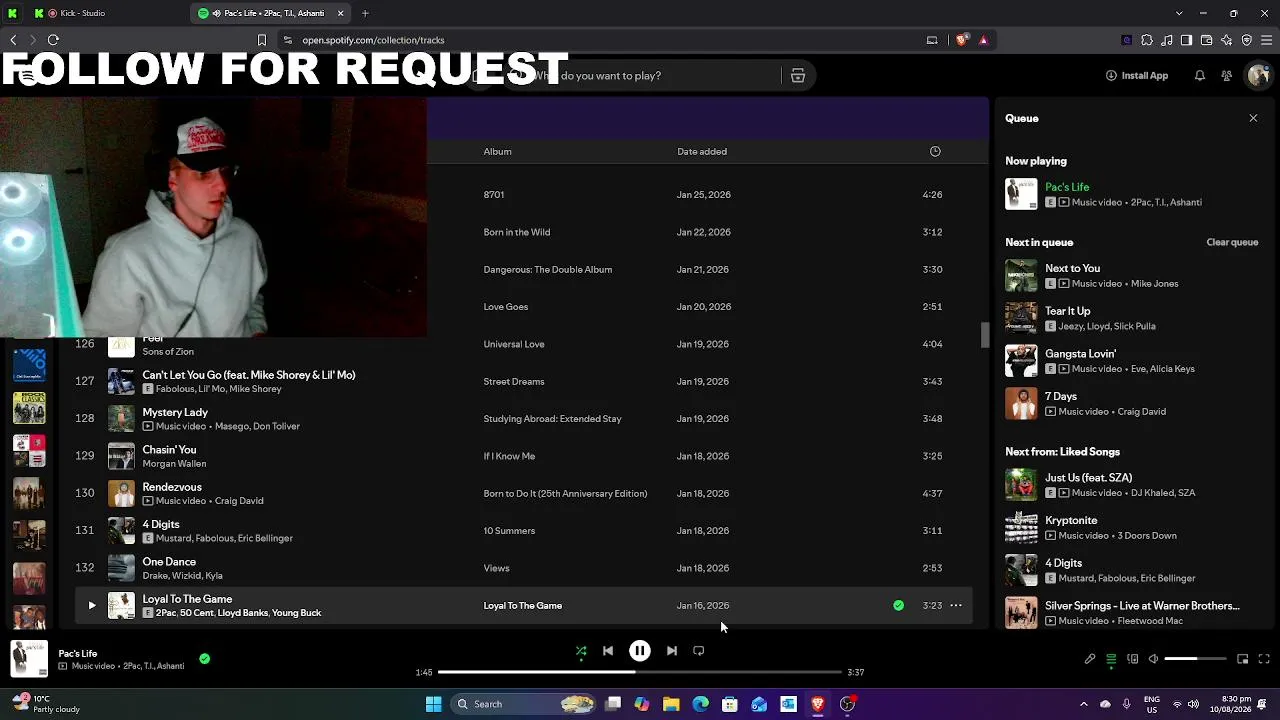Open the Windows Start menu
1280x720 pixels.
coord(433,704)
